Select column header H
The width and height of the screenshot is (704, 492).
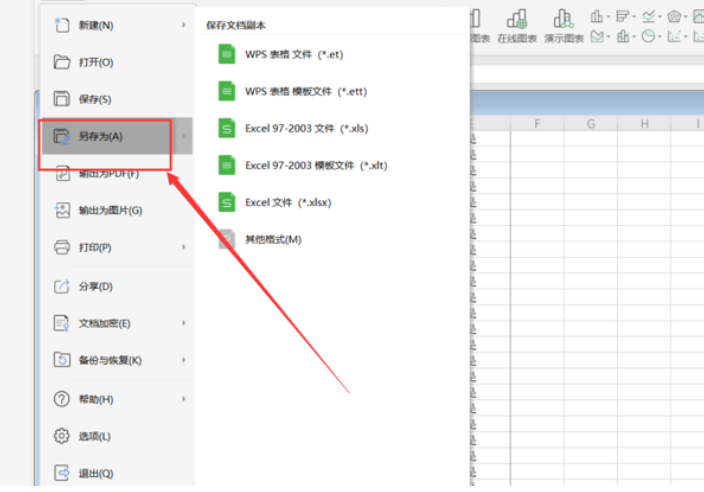[x=644, y=124]
